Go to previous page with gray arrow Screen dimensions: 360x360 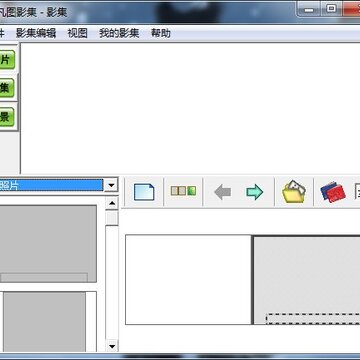(222, 192)
